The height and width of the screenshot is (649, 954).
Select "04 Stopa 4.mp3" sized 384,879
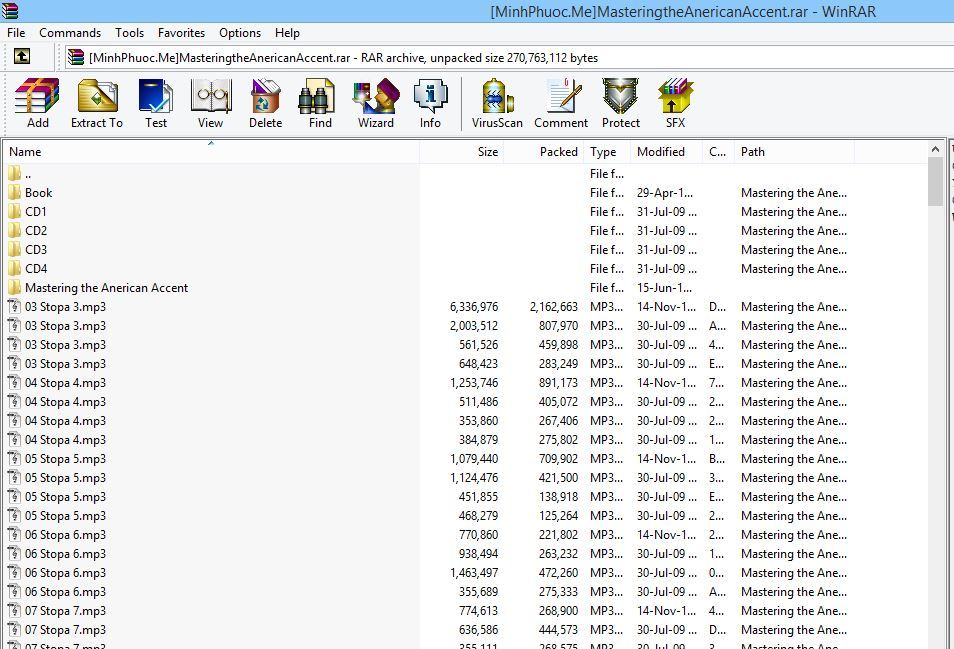tap(65, 440)
